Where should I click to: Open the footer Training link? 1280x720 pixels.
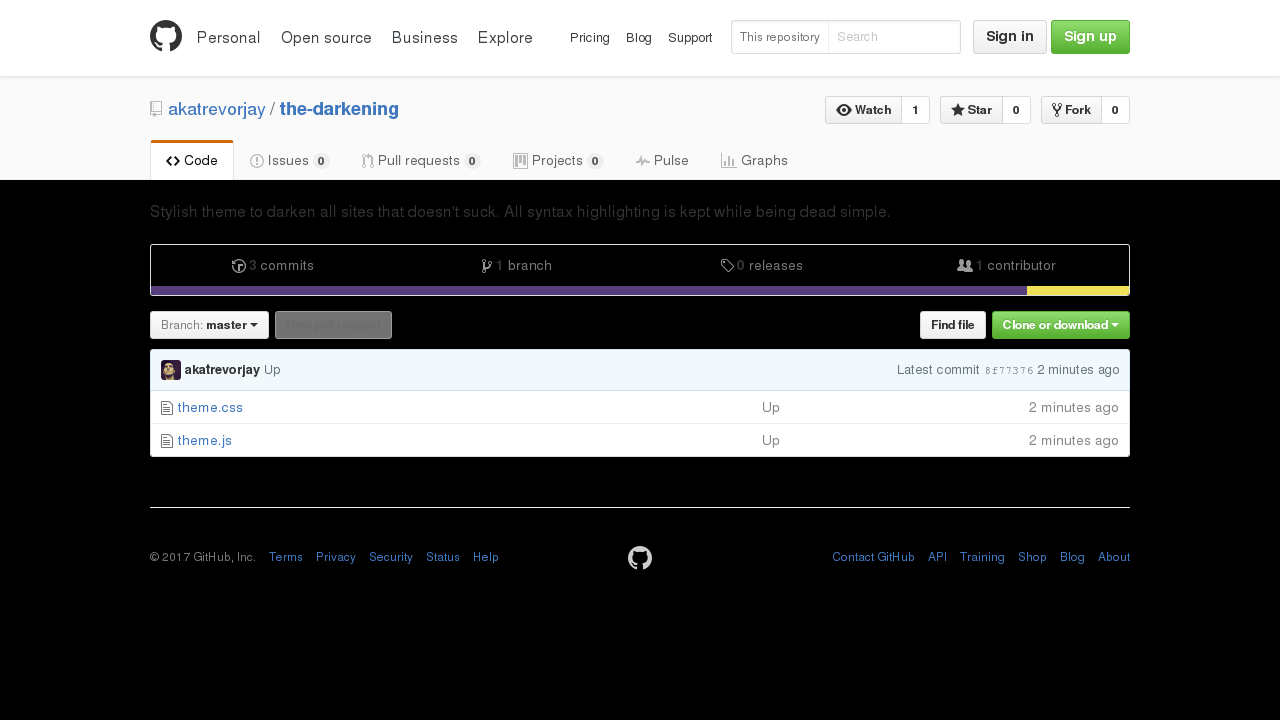[x=982, y=558]
